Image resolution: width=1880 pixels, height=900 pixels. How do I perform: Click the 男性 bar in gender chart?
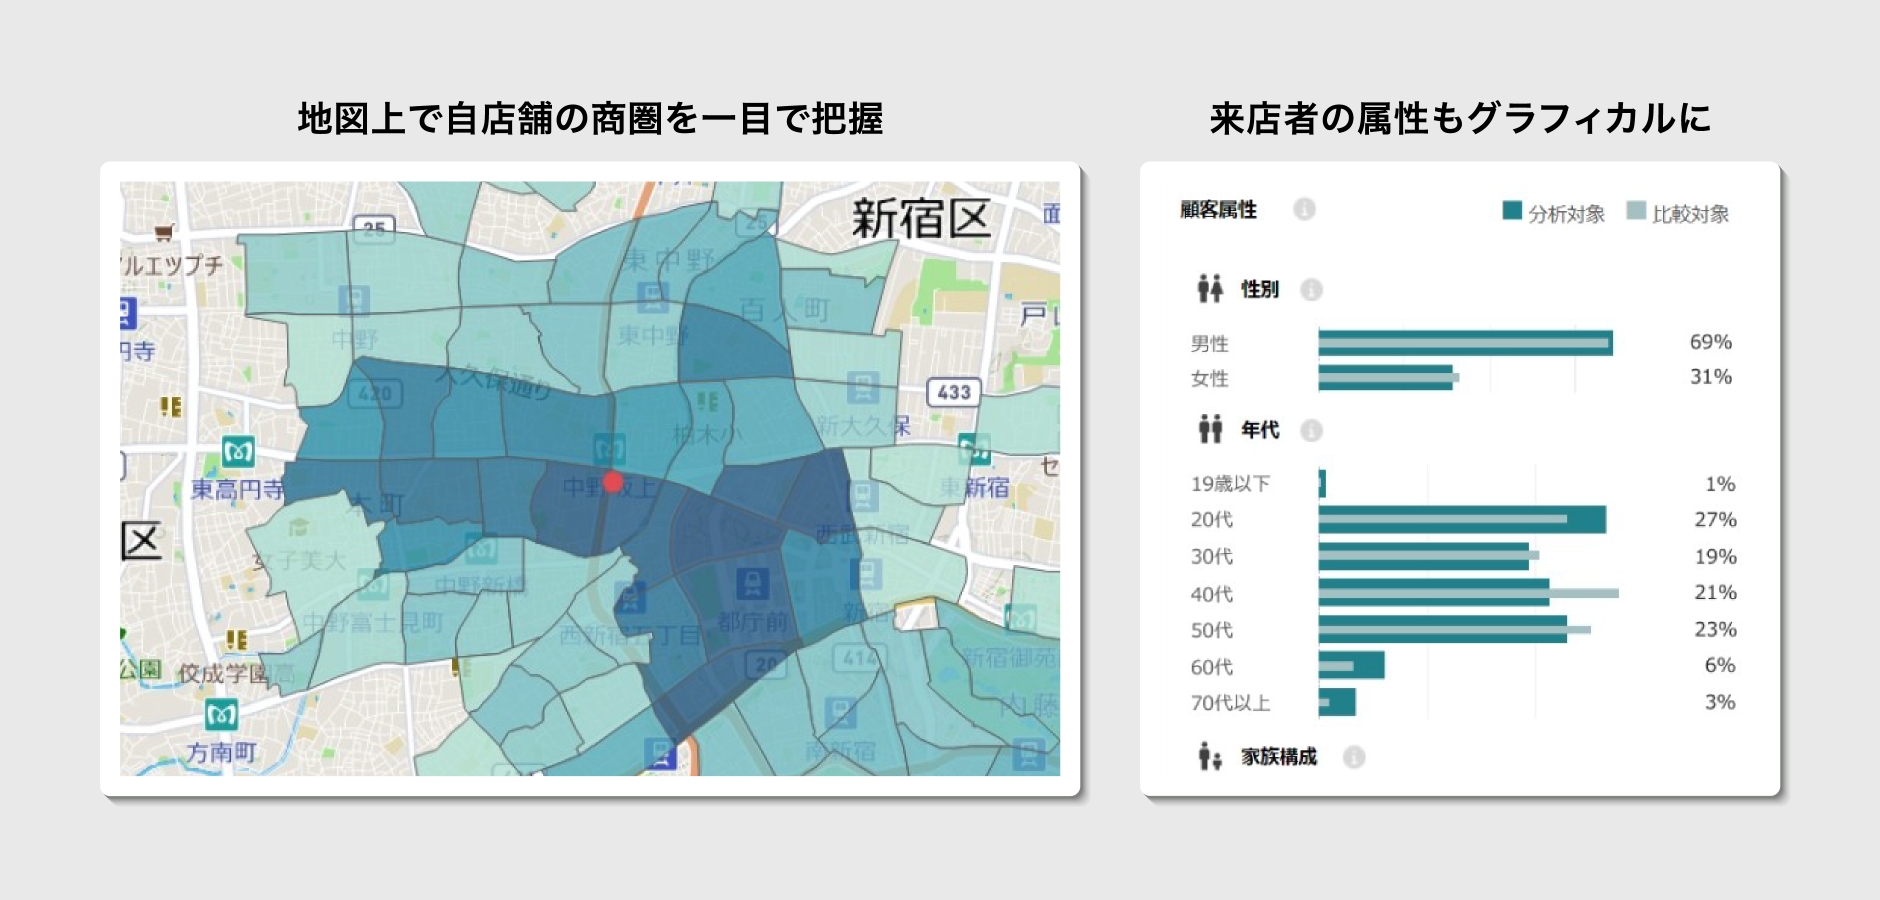coord(1465,343)
